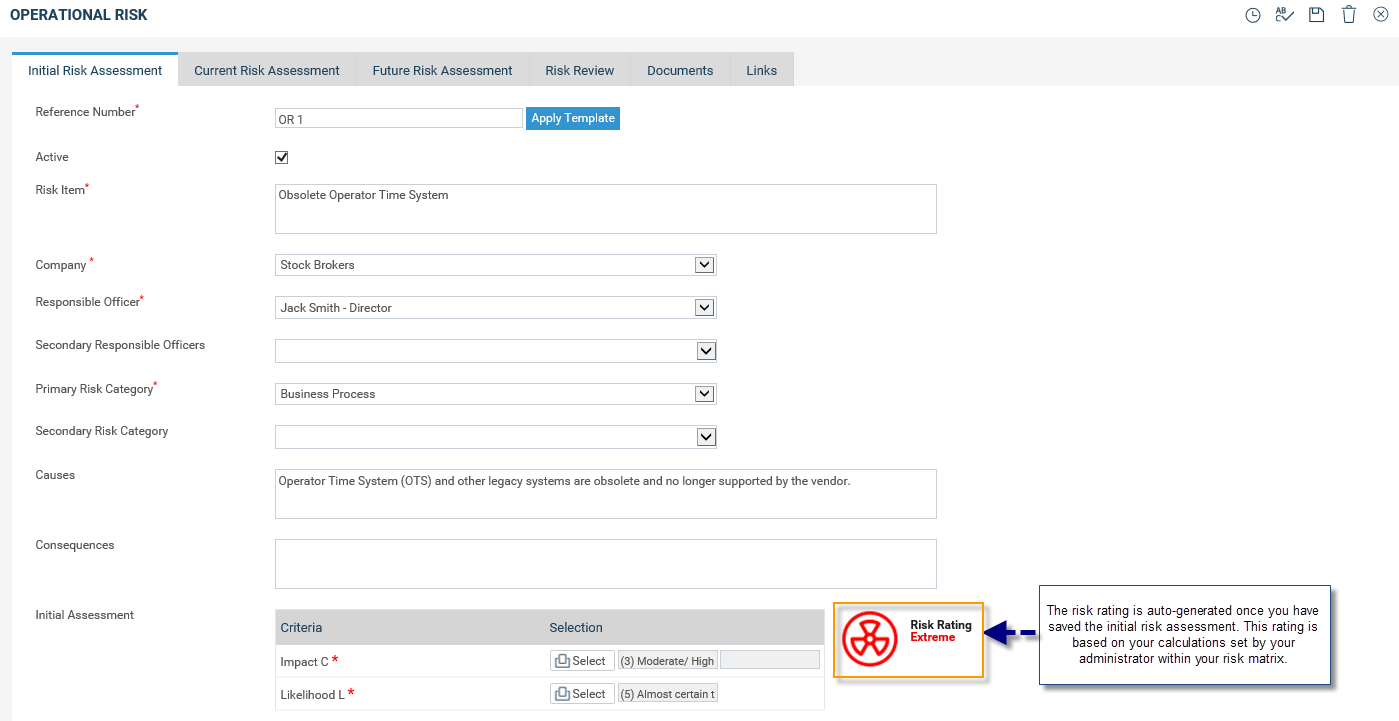1399x721 pixels.
Task: Run the spell check icon
Action: pyautogui.click(x=1284, y=15)
